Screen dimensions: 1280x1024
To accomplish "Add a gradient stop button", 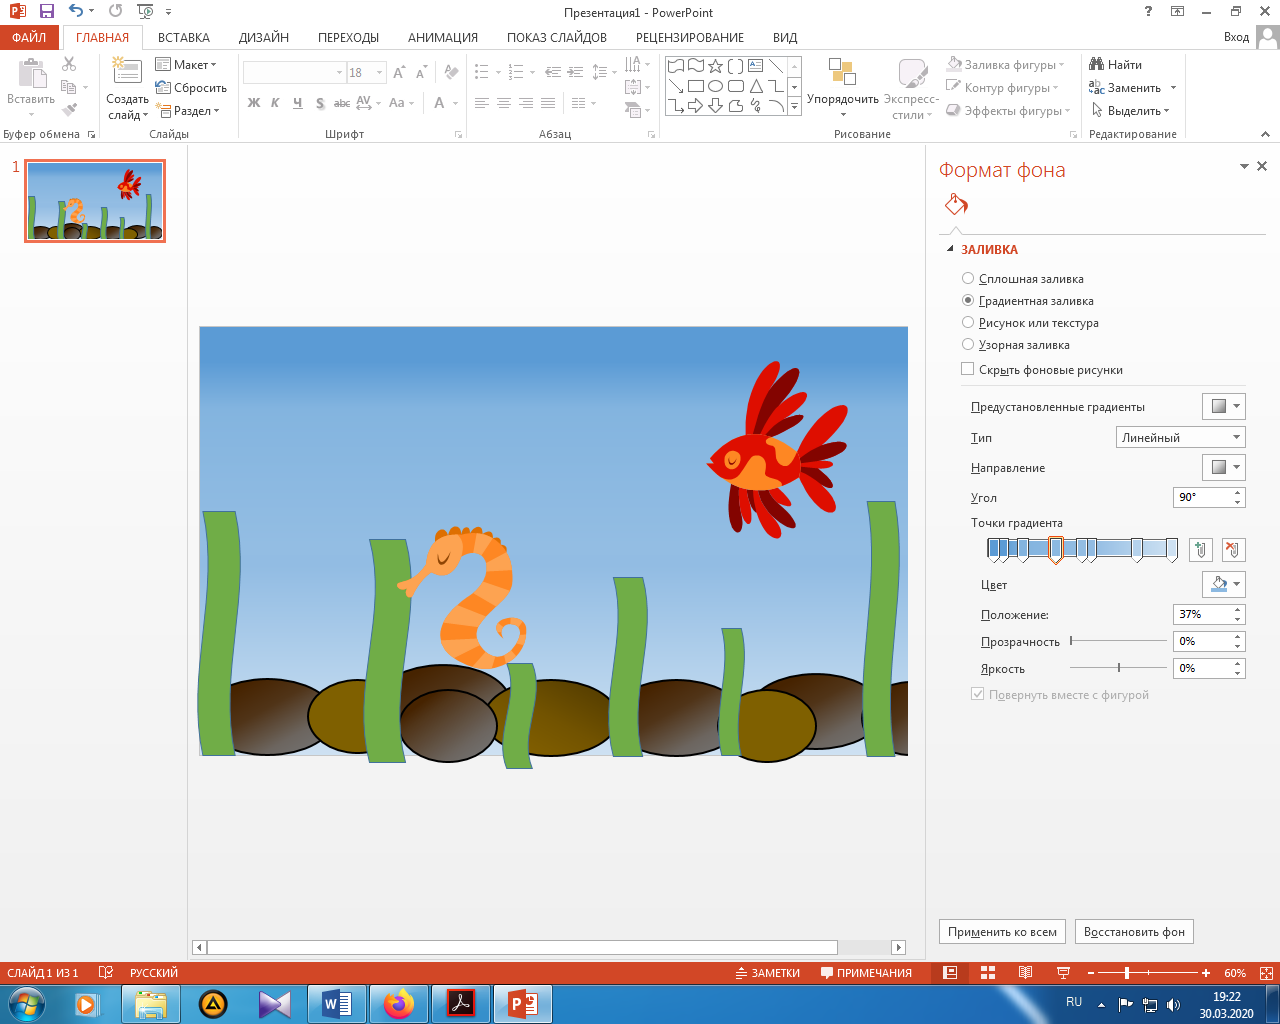I will [x=1201, y=550].
